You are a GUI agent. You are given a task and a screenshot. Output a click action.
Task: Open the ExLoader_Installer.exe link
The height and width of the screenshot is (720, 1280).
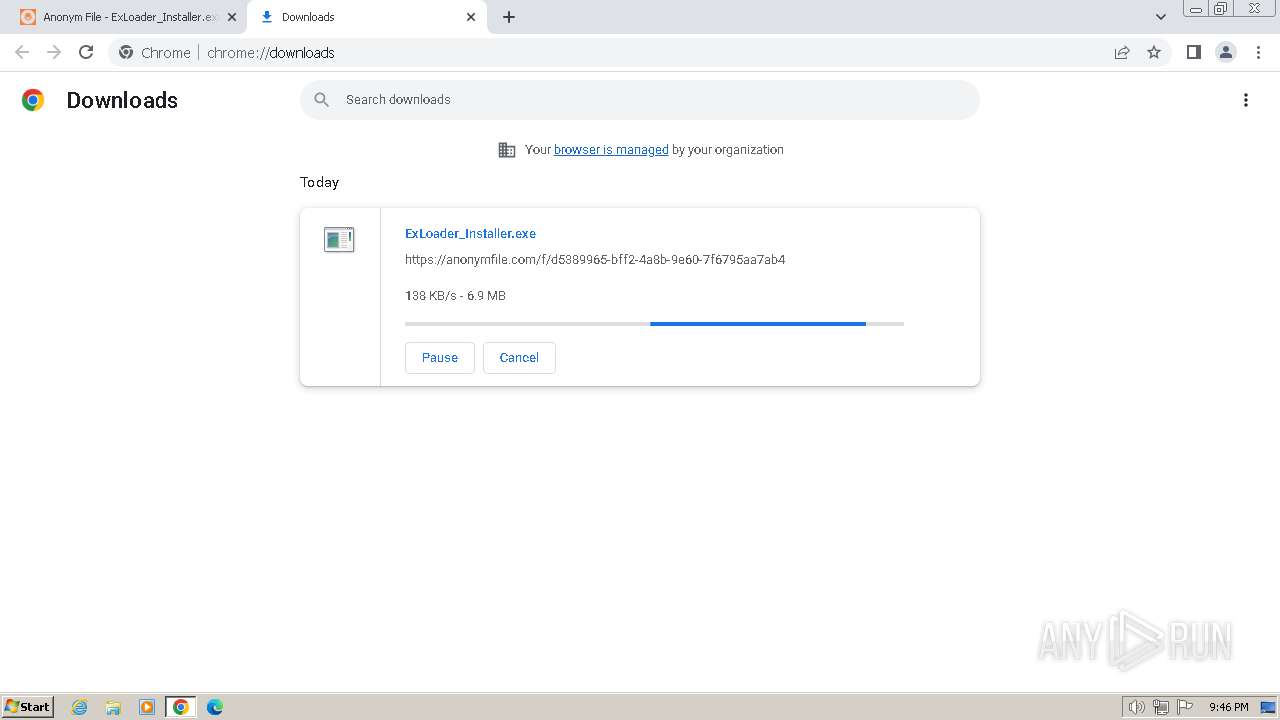470,233
